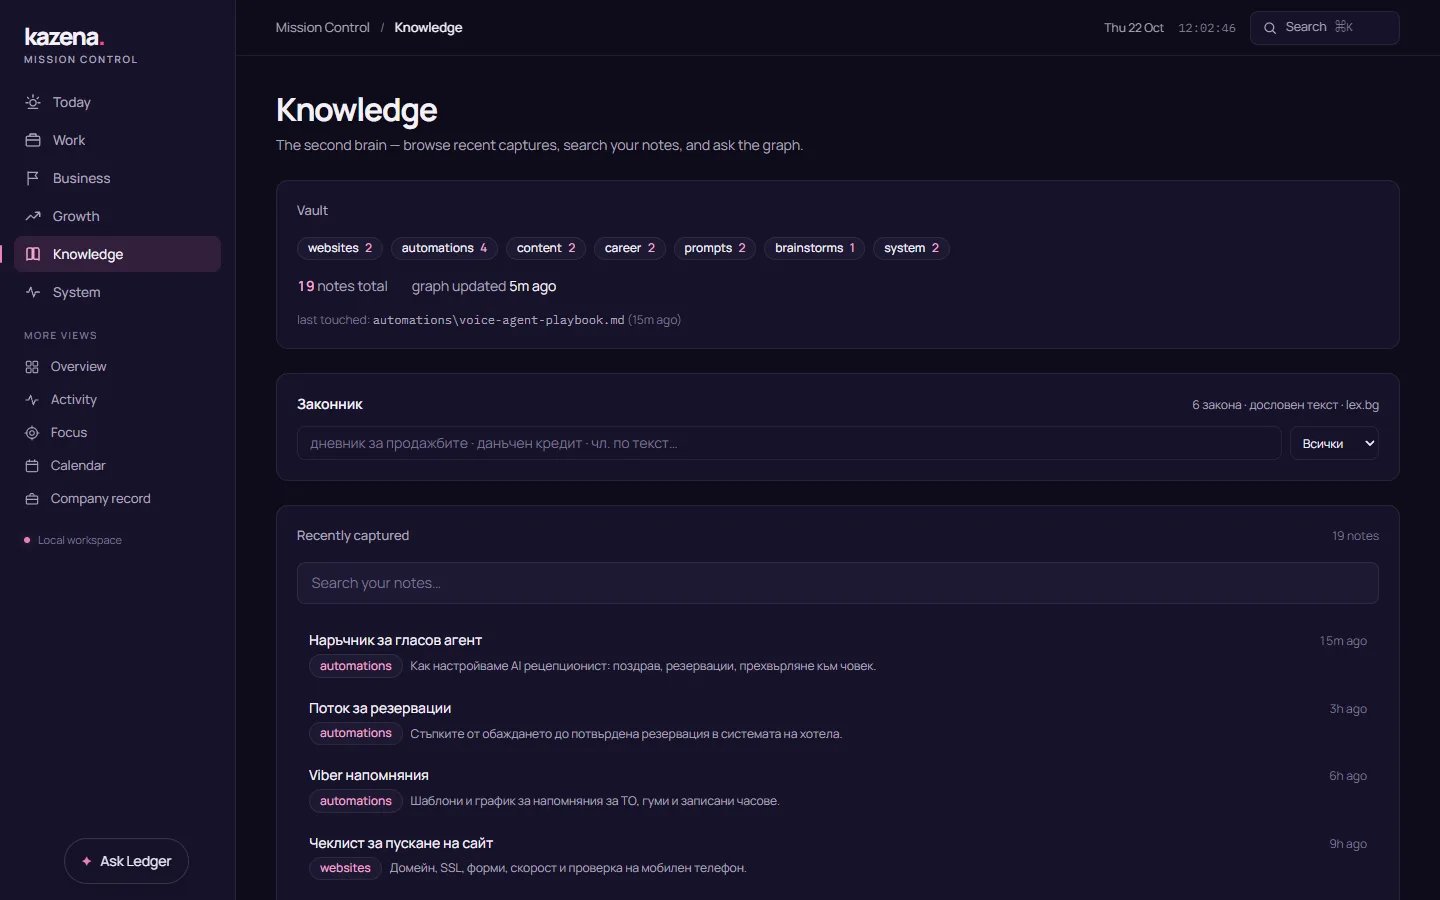
Task: Click websites tag on Чеклист за пускане
Action: [x=345, y=868]
